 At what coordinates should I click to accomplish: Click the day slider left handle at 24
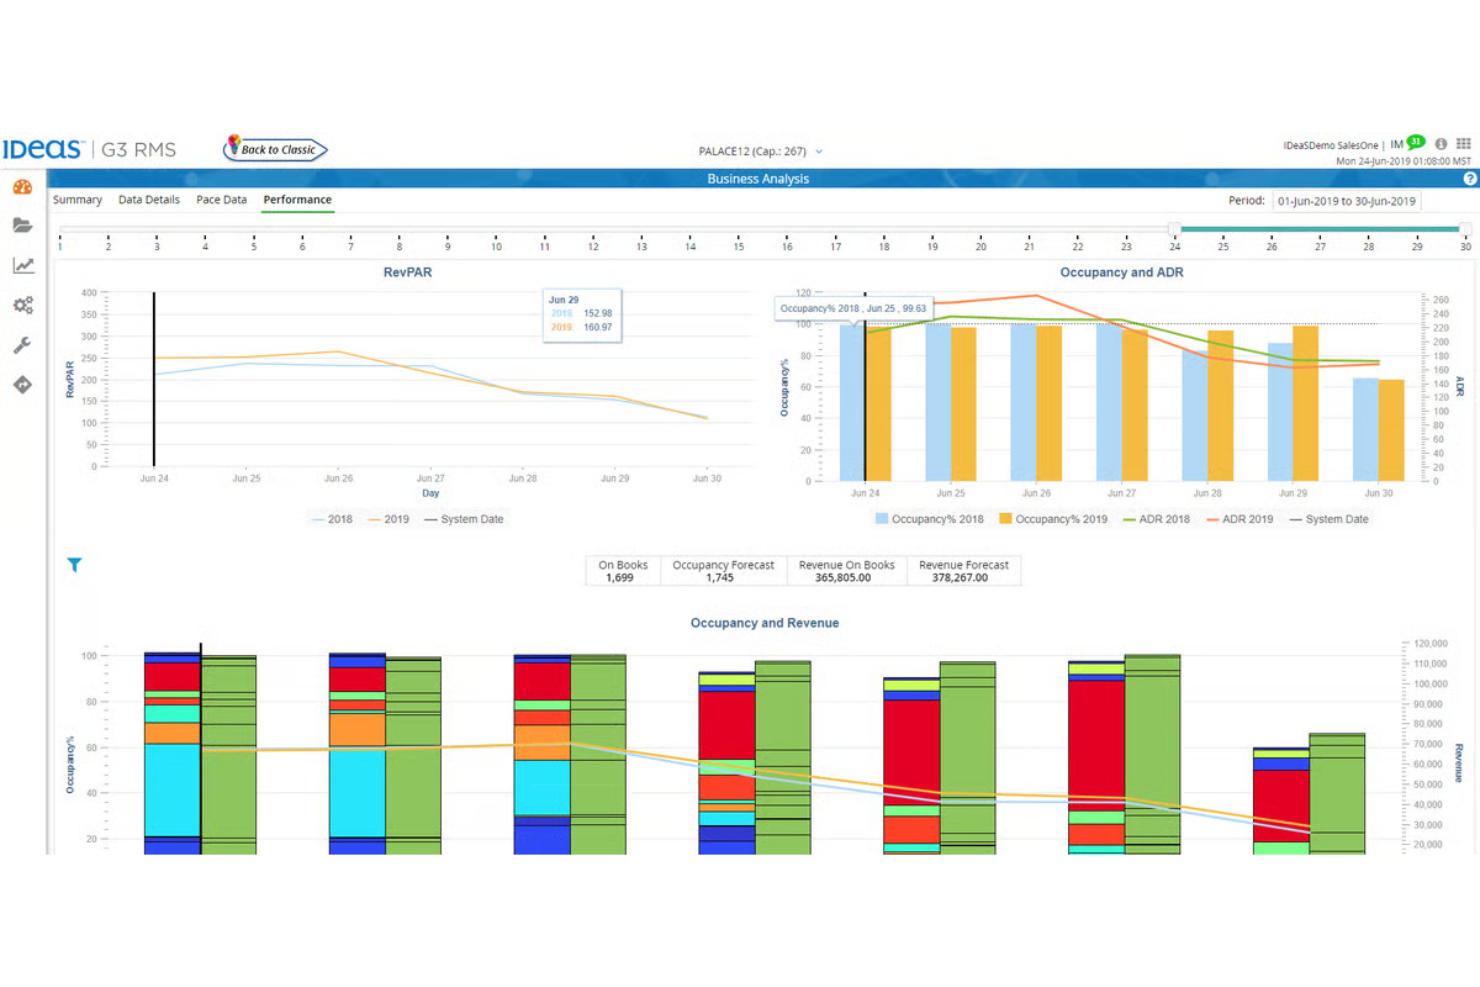coord(1175,229)
